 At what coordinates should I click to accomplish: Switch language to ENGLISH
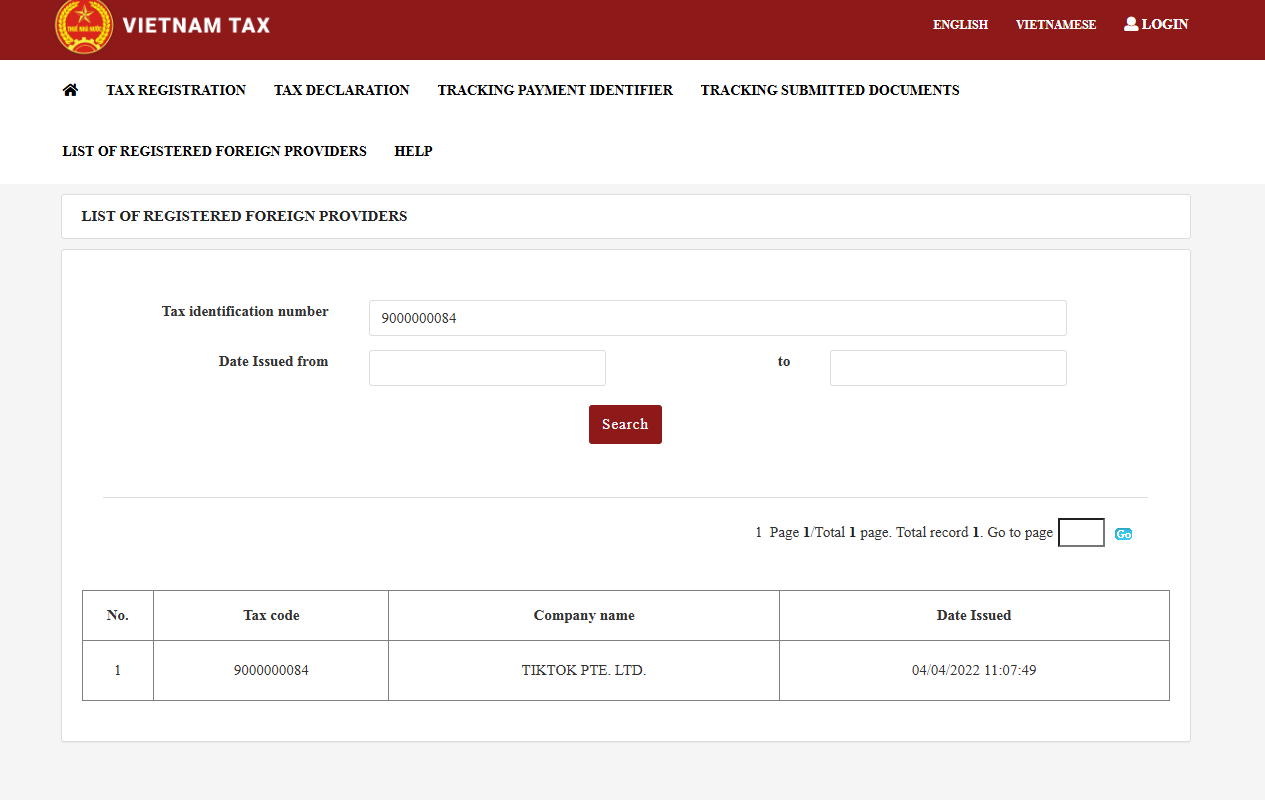click(x=960, y=25)
